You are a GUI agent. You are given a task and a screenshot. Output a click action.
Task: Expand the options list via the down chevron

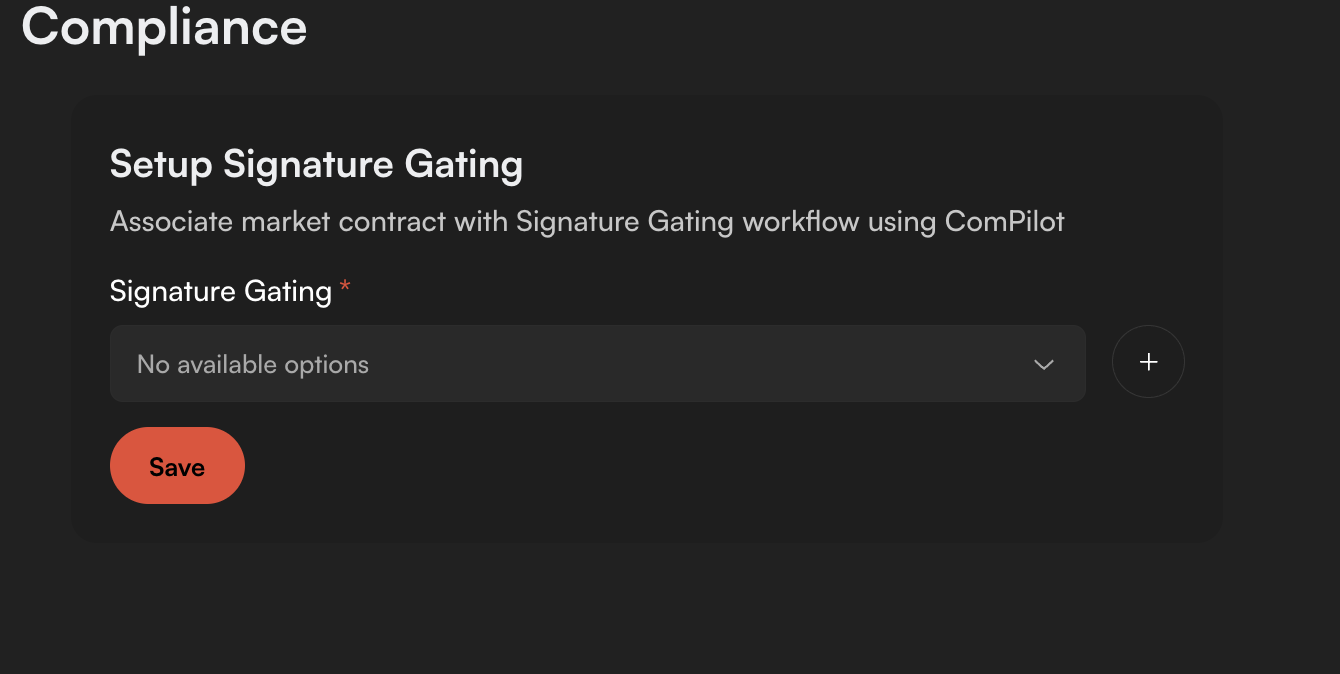[x=1044, y=365]
